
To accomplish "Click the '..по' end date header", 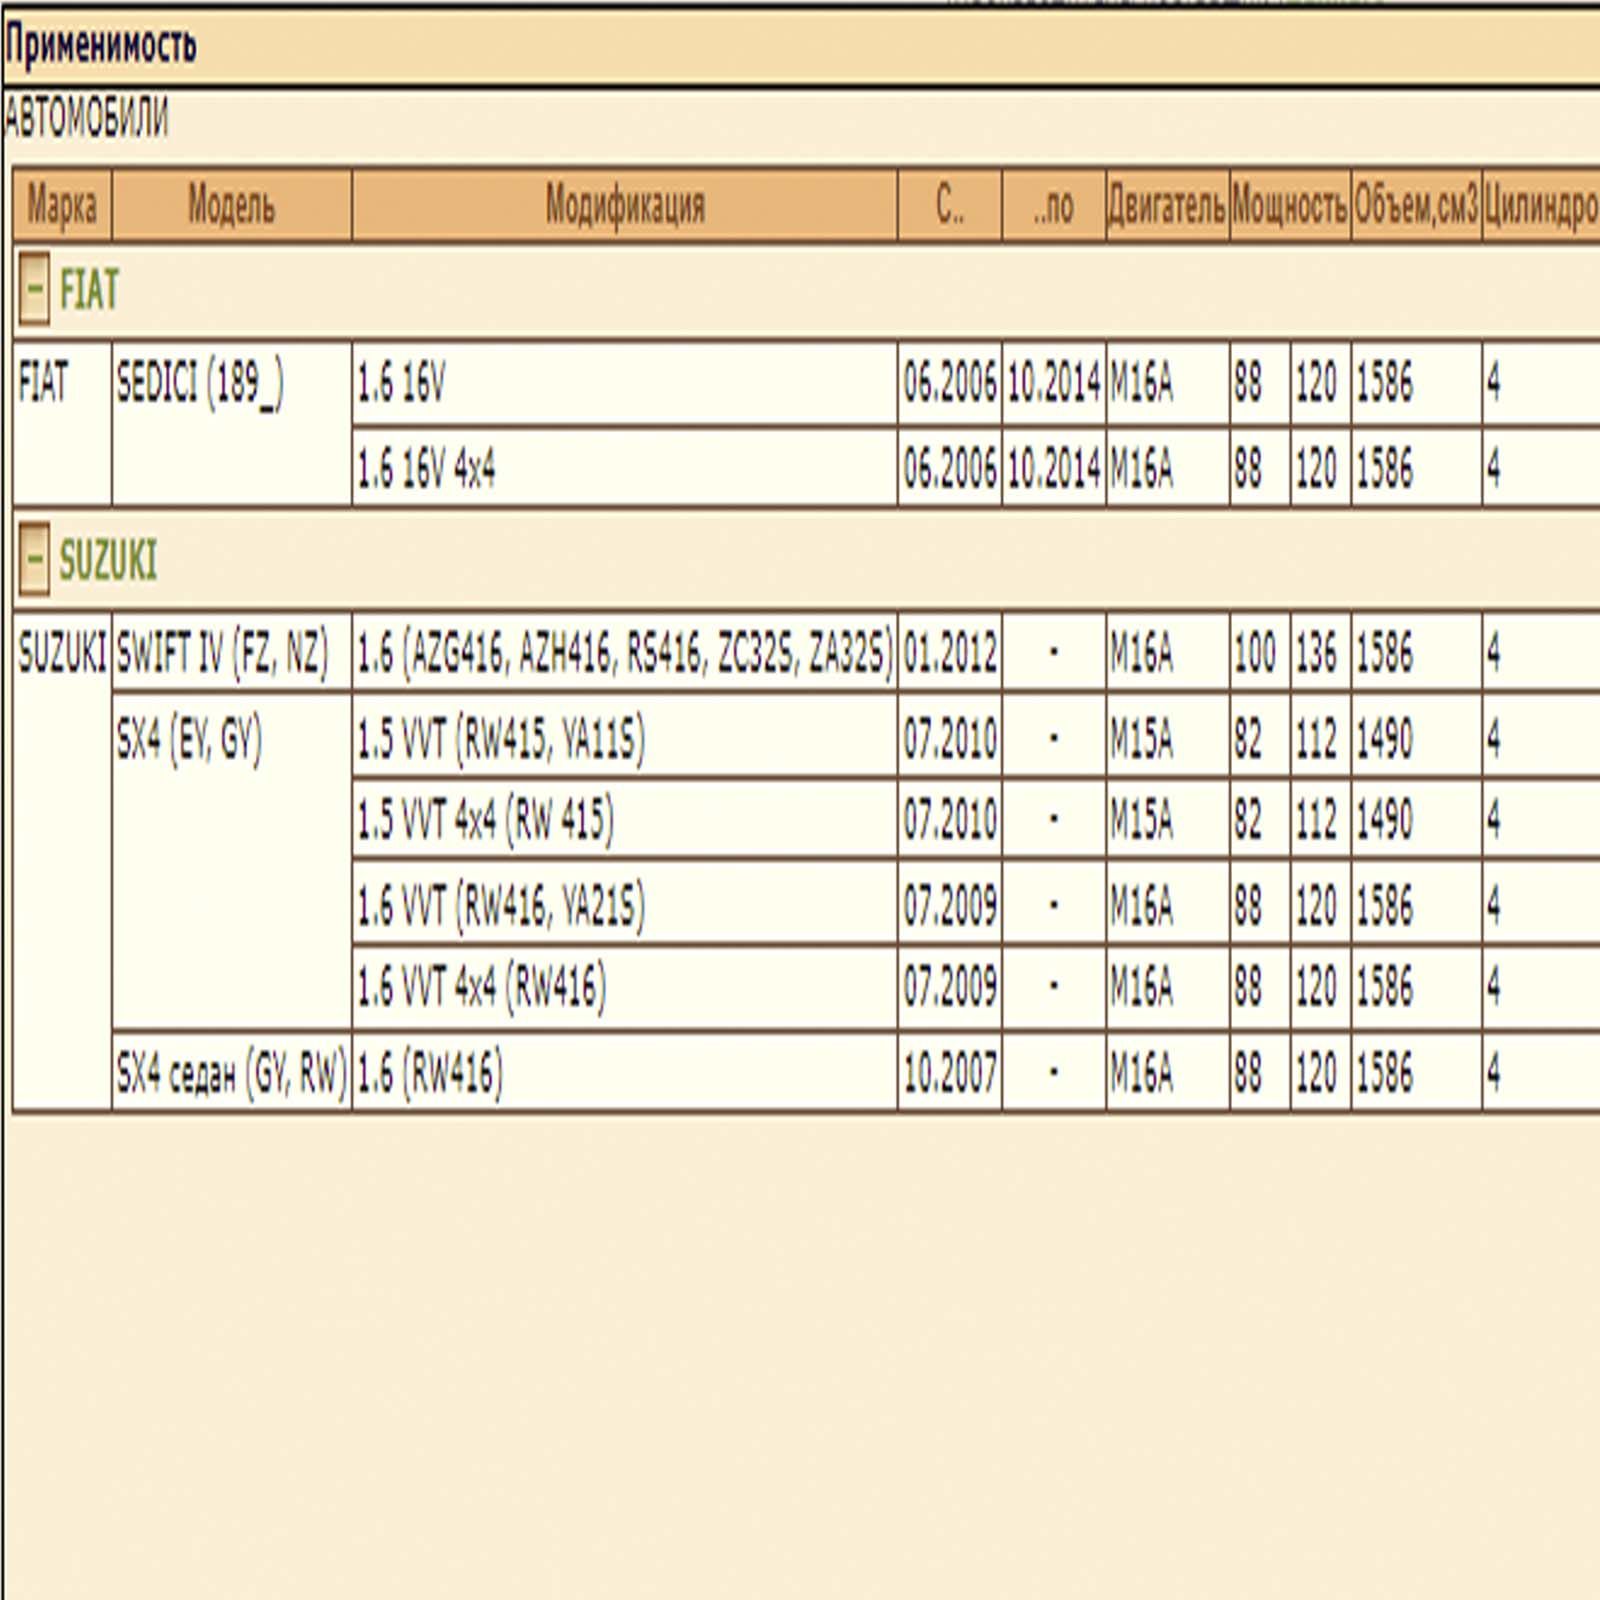I will point(1054,205).
